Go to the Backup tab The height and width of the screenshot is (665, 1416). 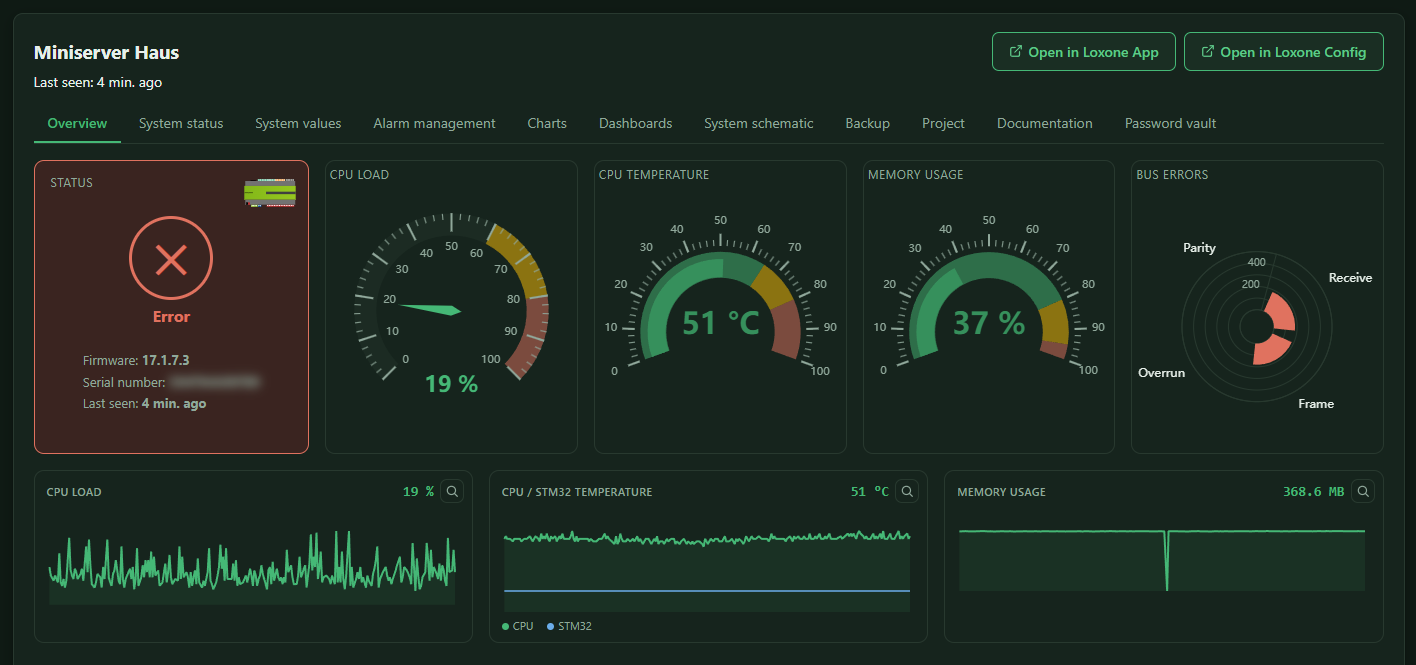867,123
